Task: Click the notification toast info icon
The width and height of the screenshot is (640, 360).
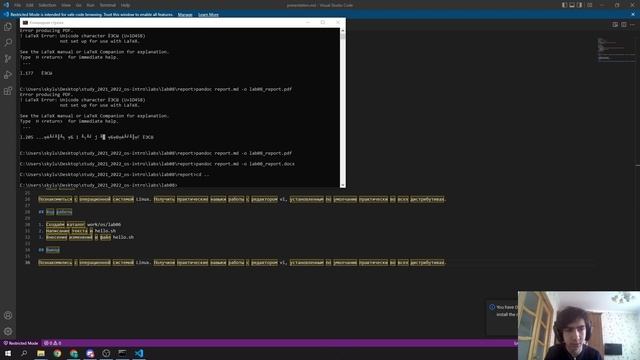Action: [x=492, y=307]
